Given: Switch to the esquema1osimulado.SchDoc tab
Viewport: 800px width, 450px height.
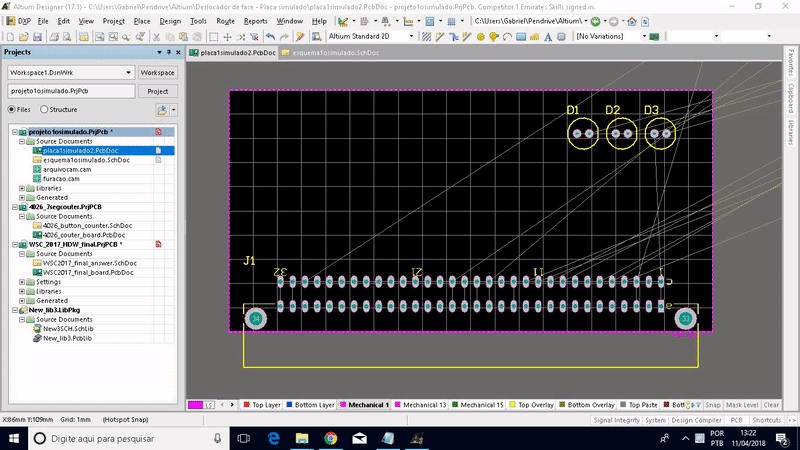Looking at the screenshot, I should tap(331, 53).
